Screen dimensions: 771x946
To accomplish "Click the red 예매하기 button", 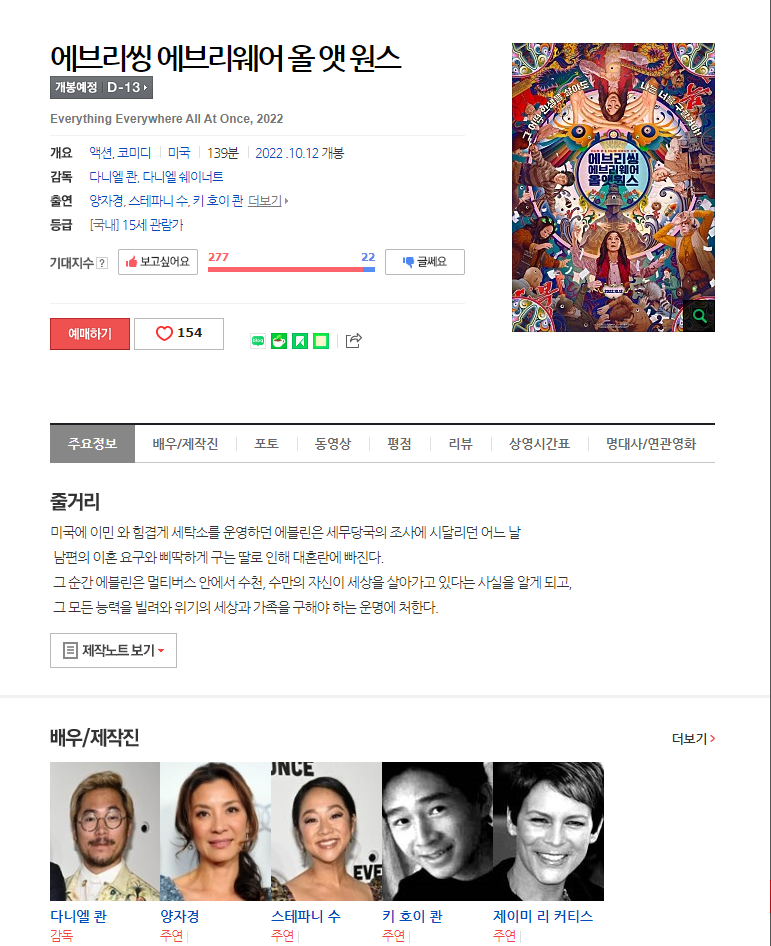I will click(x=90, y=334).
